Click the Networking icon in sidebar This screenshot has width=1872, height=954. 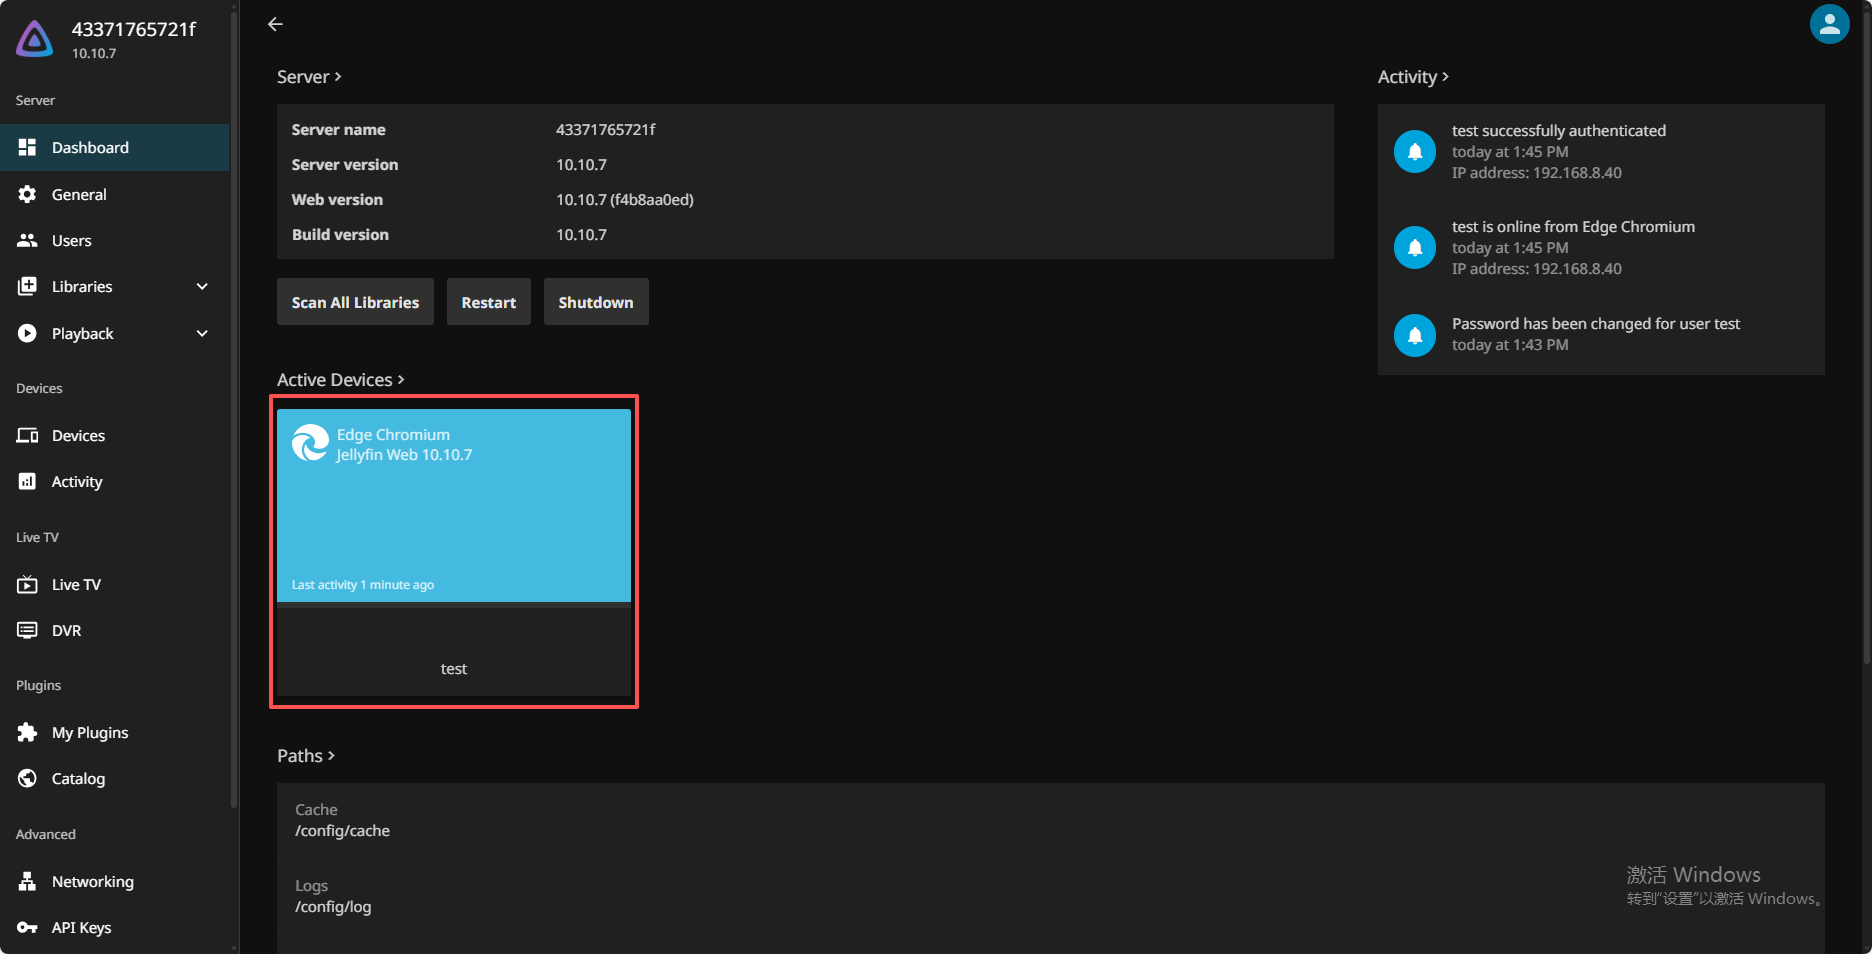[27, 881]
